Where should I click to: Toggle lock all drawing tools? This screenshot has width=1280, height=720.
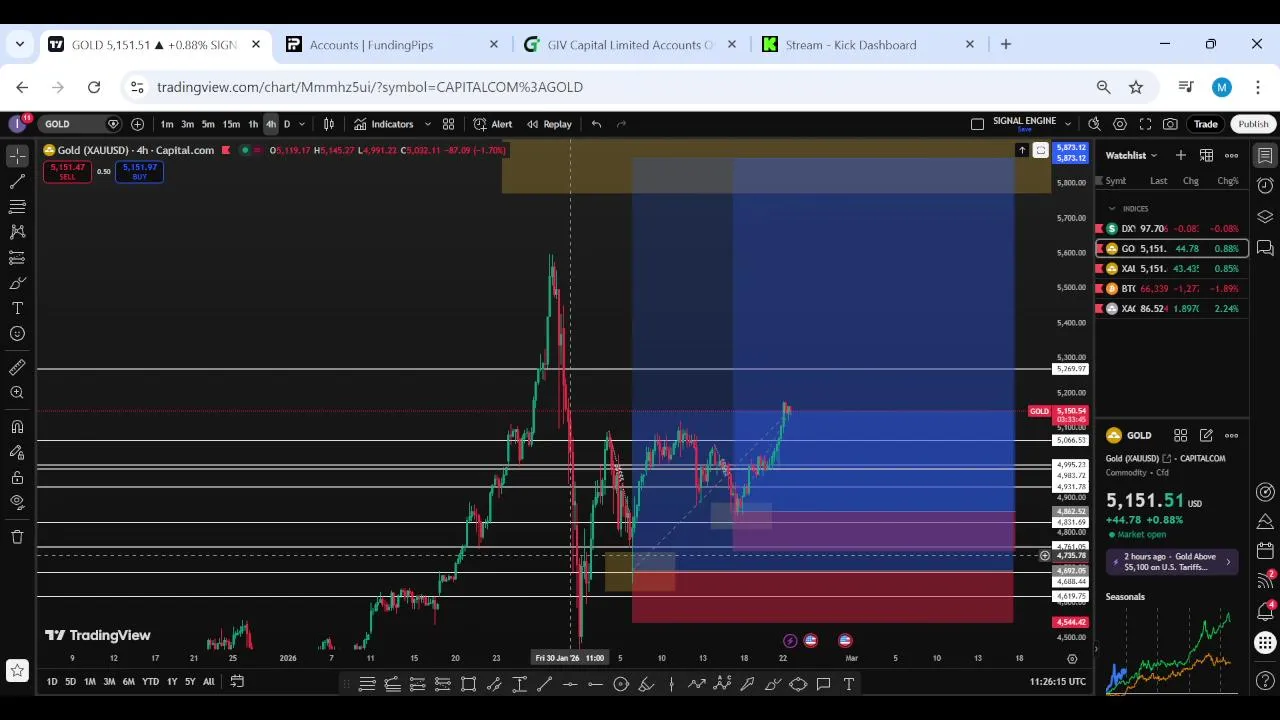pyautogui.click(x=17, y=477)
